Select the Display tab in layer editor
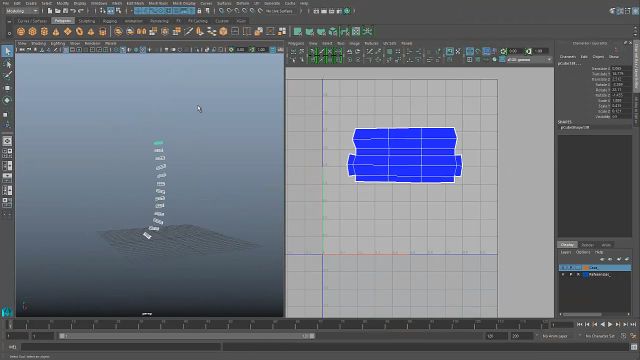 point(567,245)
